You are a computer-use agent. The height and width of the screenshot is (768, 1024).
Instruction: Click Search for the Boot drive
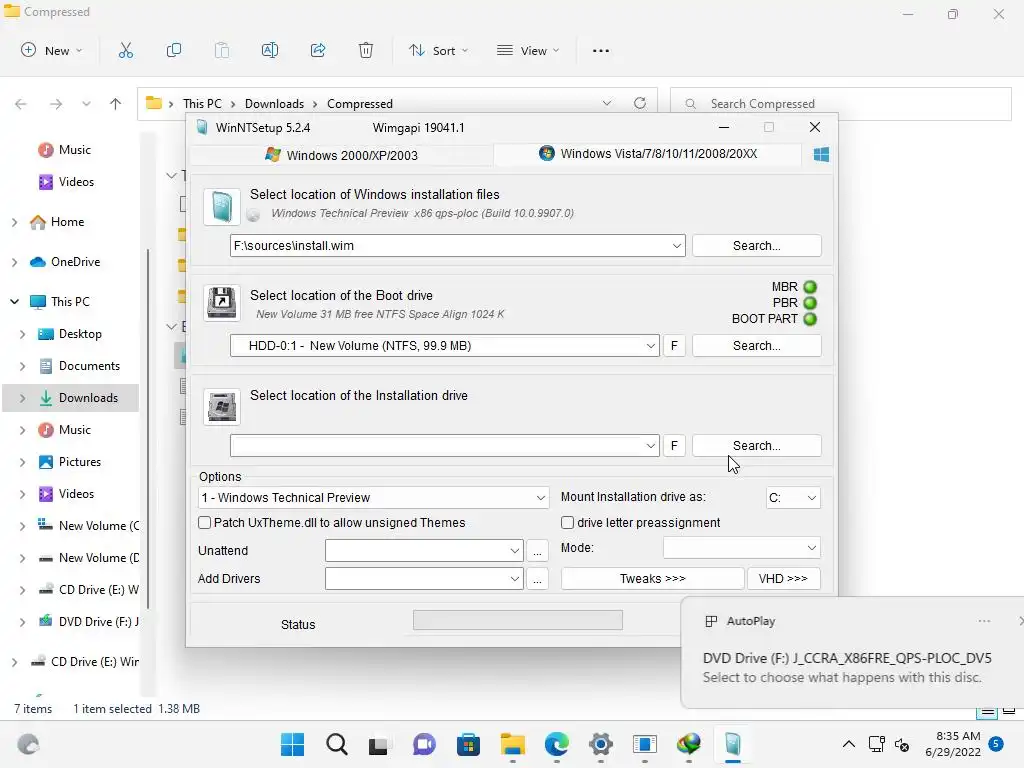(x=756, y=345)
